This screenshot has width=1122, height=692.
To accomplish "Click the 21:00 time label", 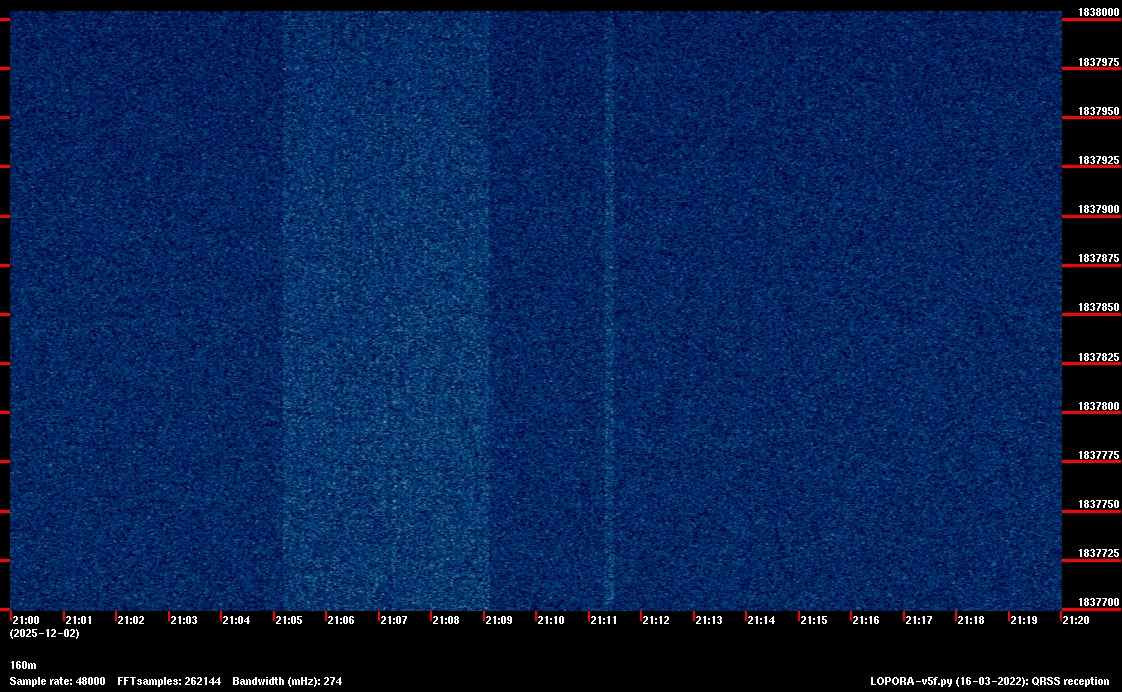I will (26, 620).
